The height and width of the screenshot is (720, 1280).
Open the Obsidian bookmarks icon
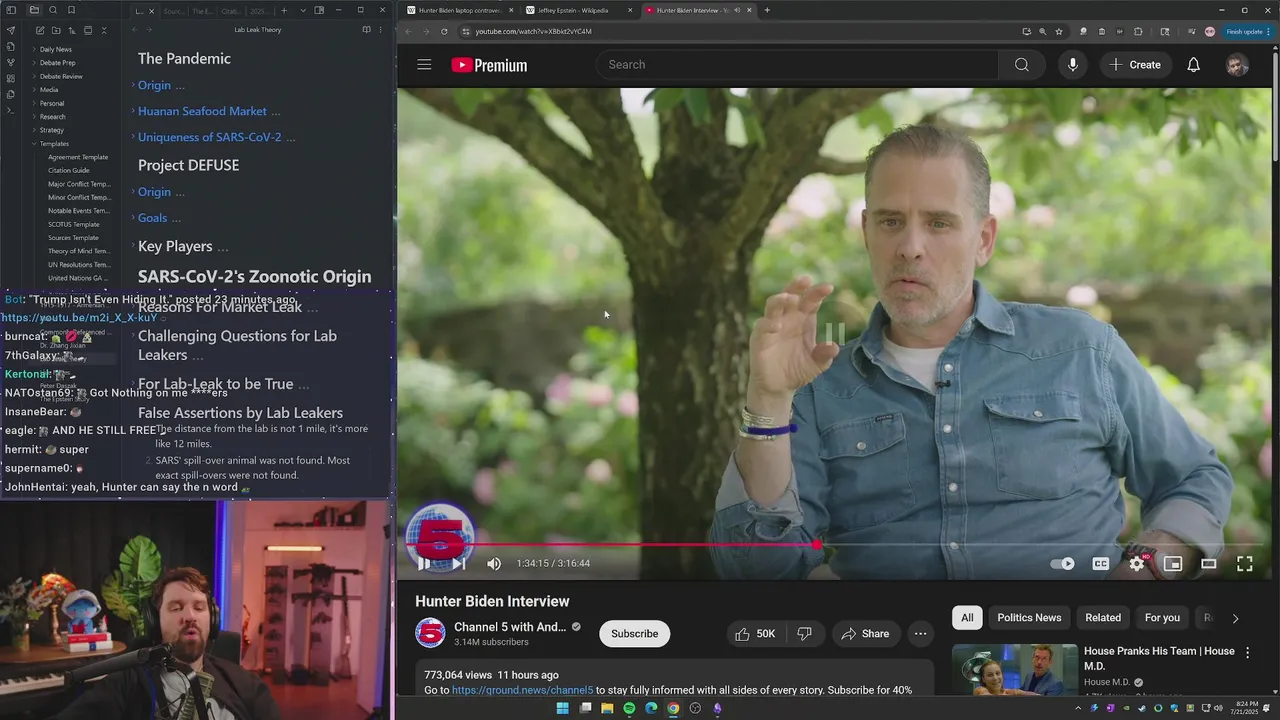click(x=71, y=10)
